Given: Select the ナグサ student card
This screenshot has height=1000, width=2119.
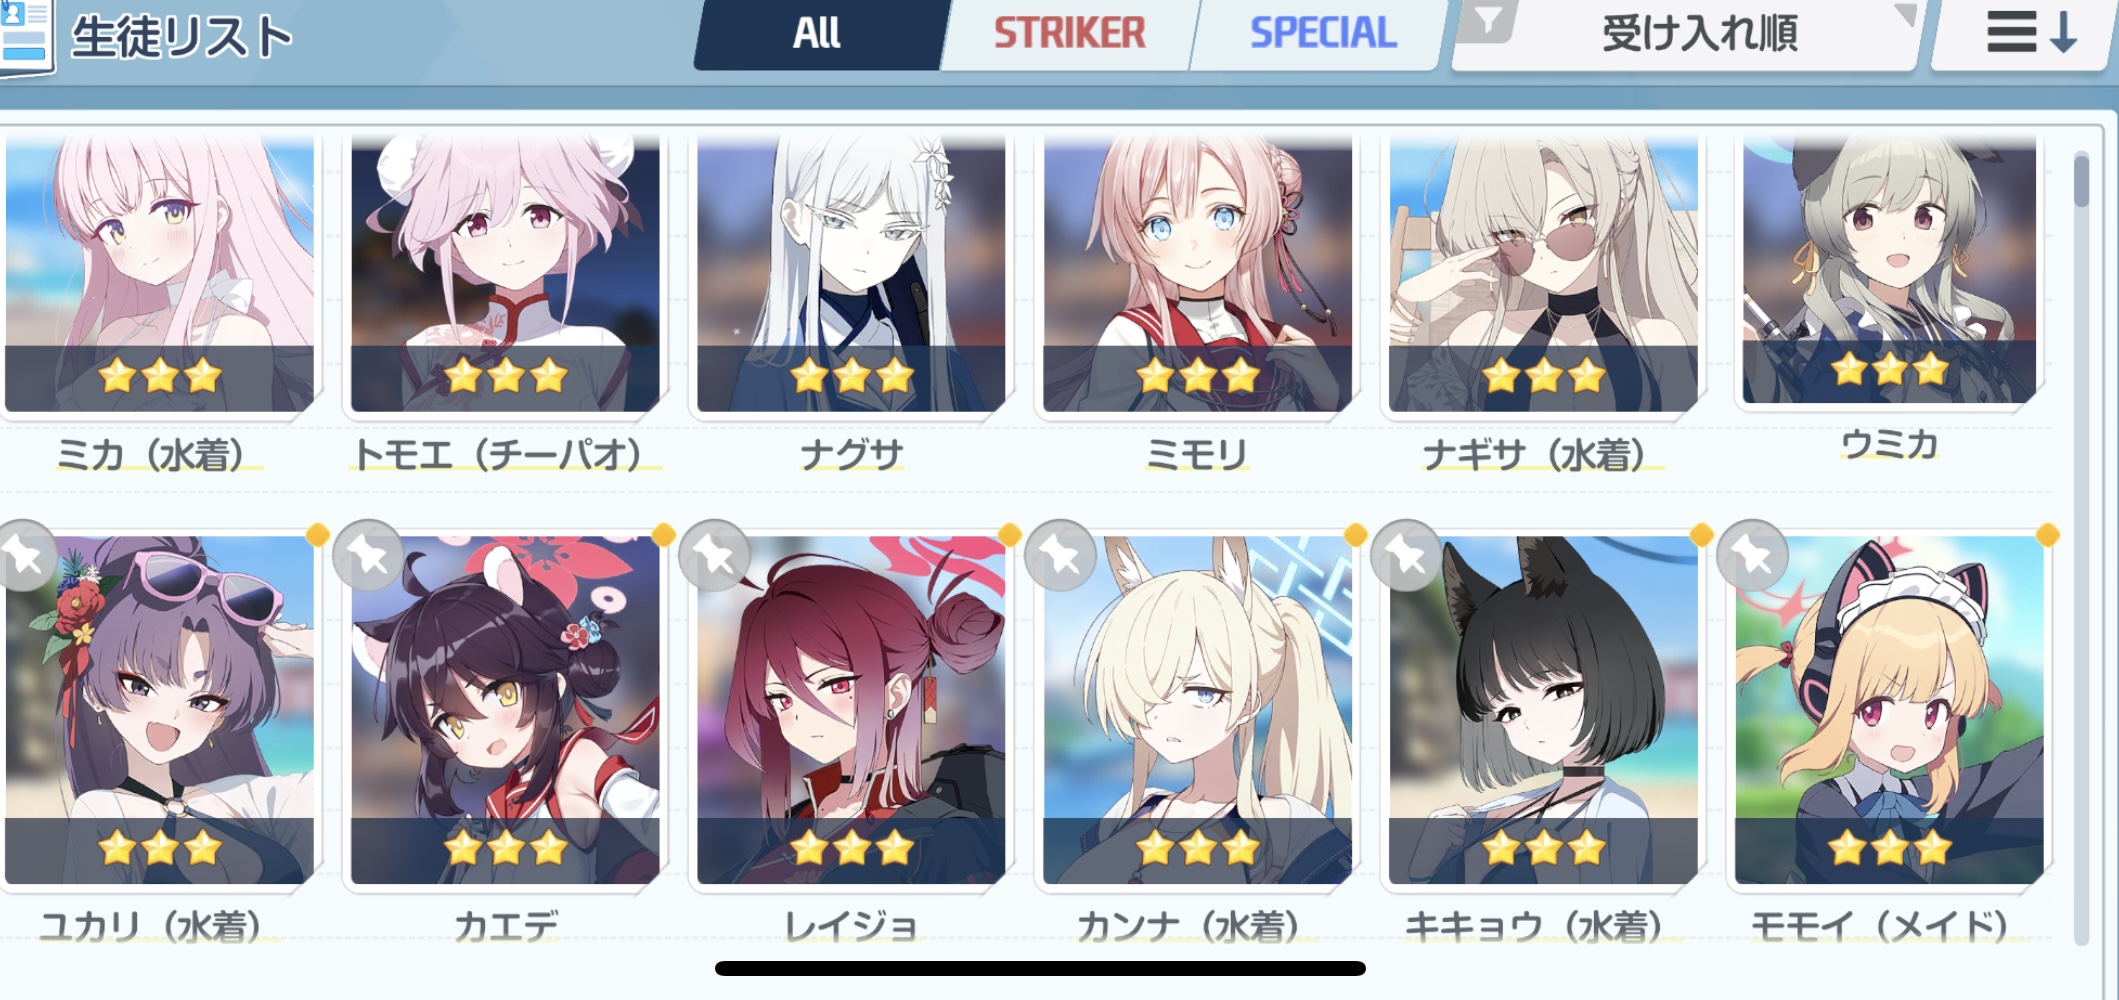Looking at the screenshot, I should tap(851, 300).
